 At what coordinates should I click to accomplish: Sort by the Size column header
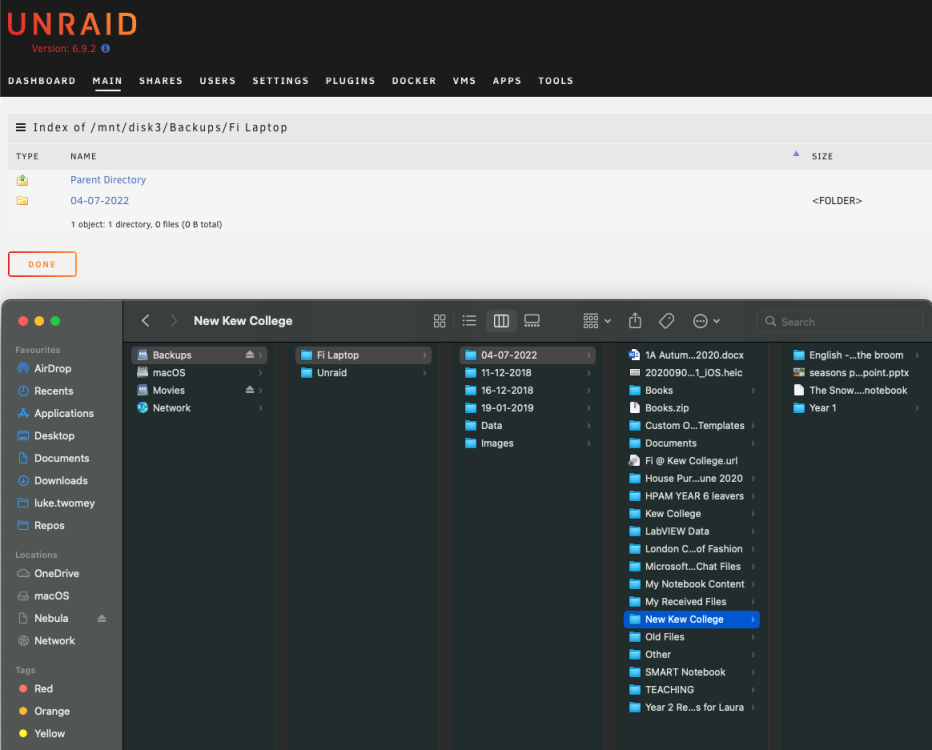[822, 156]
